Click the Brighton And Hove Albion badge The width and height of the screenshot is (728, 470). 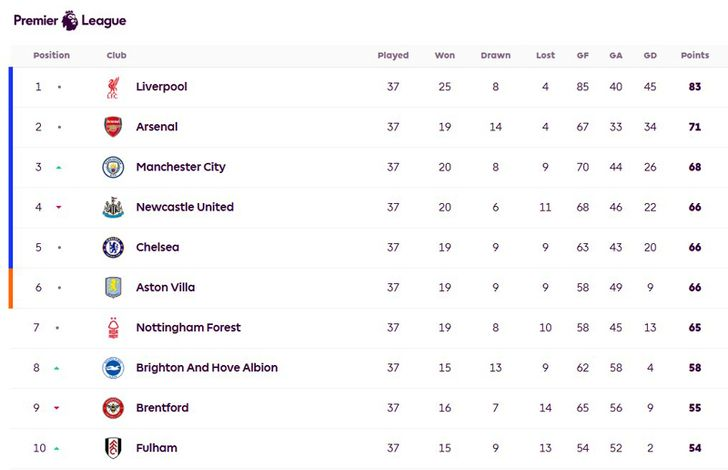pos(113,368)
